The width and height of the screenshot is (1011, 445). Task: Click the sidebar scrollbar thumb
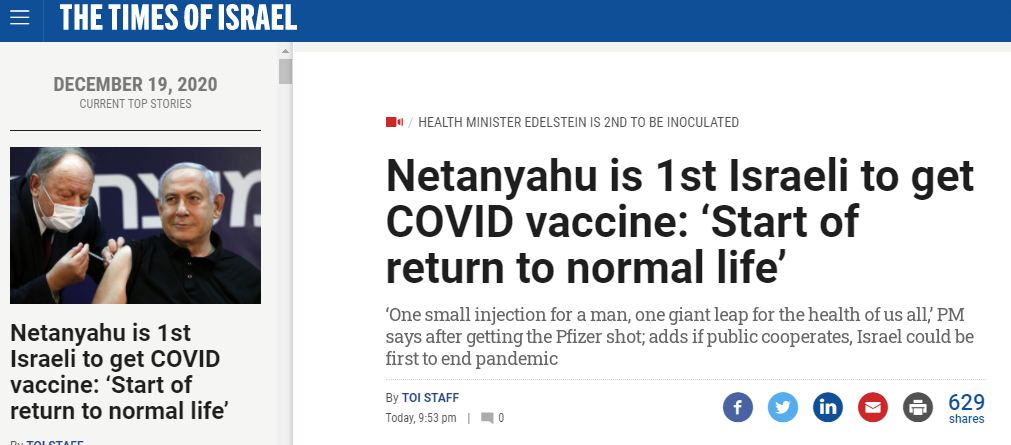[x=285, y=71]
